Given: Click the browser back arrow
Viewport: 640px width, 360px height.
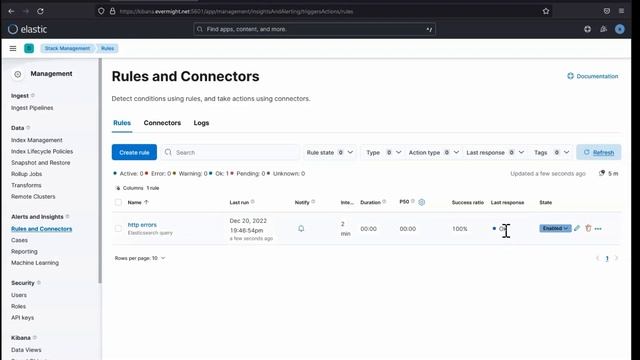Looking at the screenshot, I should [11, 11].
